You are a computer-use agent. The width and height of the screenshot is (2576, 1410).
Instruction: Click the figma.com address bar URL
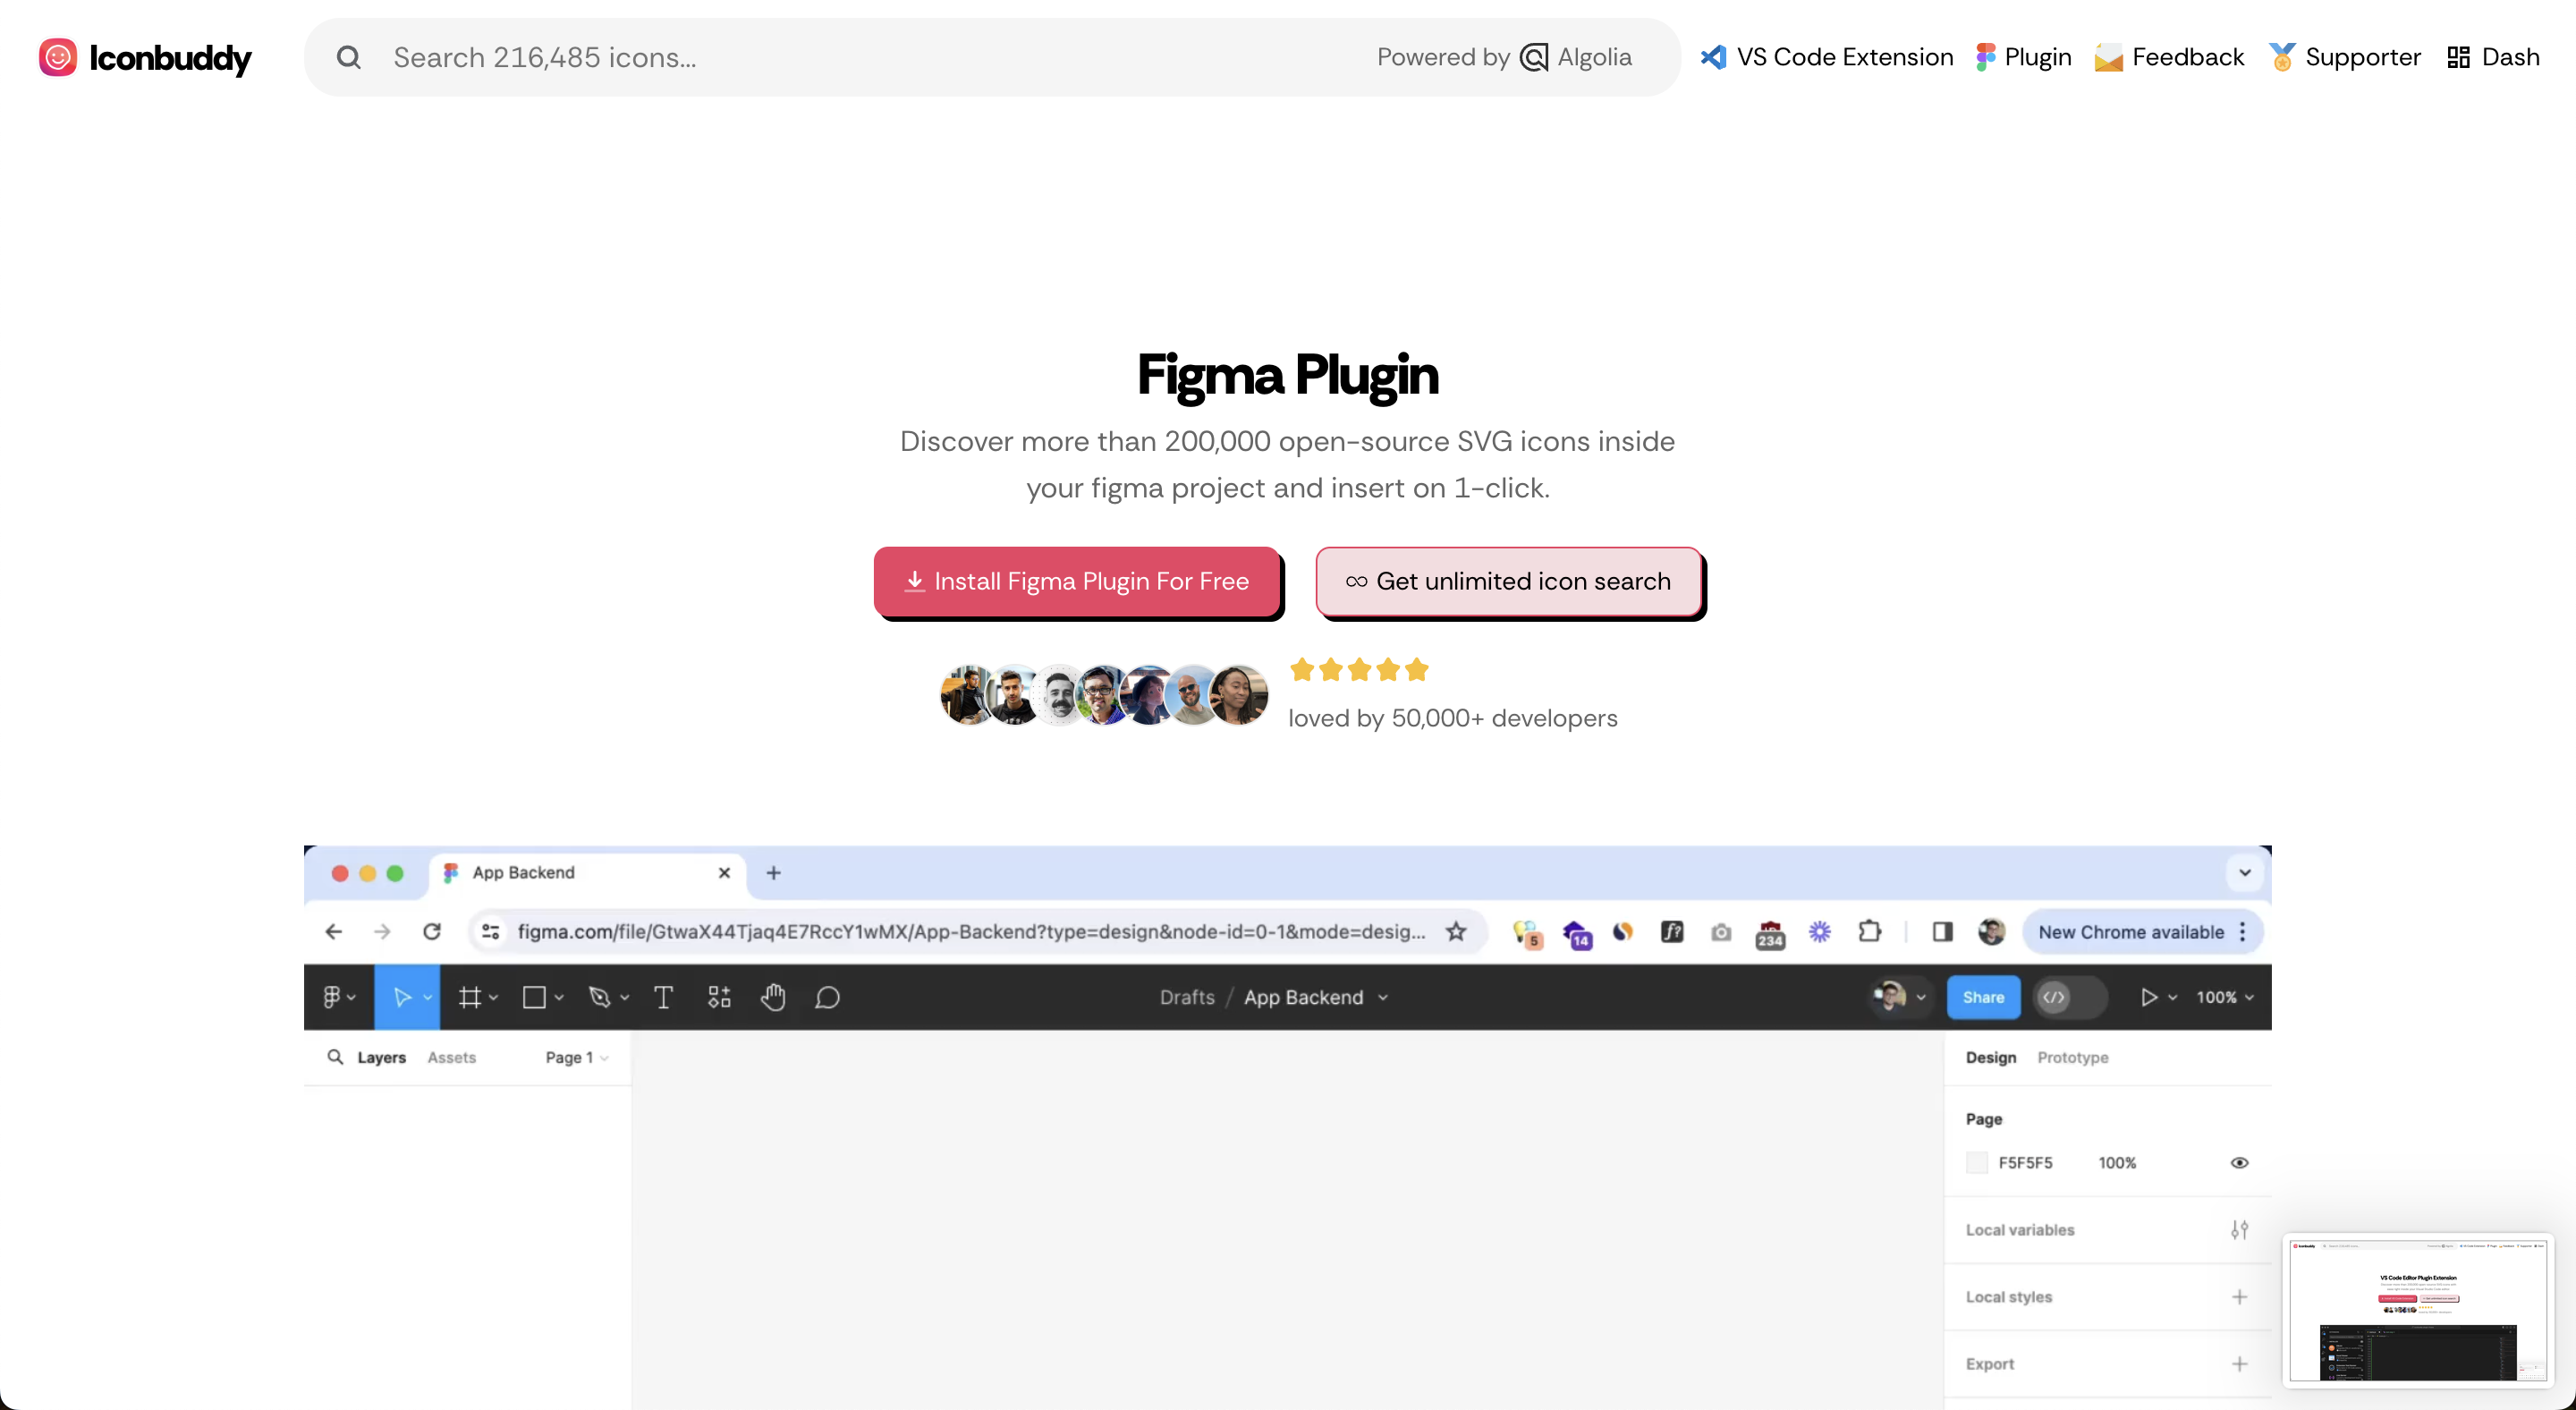coord(970,931)
